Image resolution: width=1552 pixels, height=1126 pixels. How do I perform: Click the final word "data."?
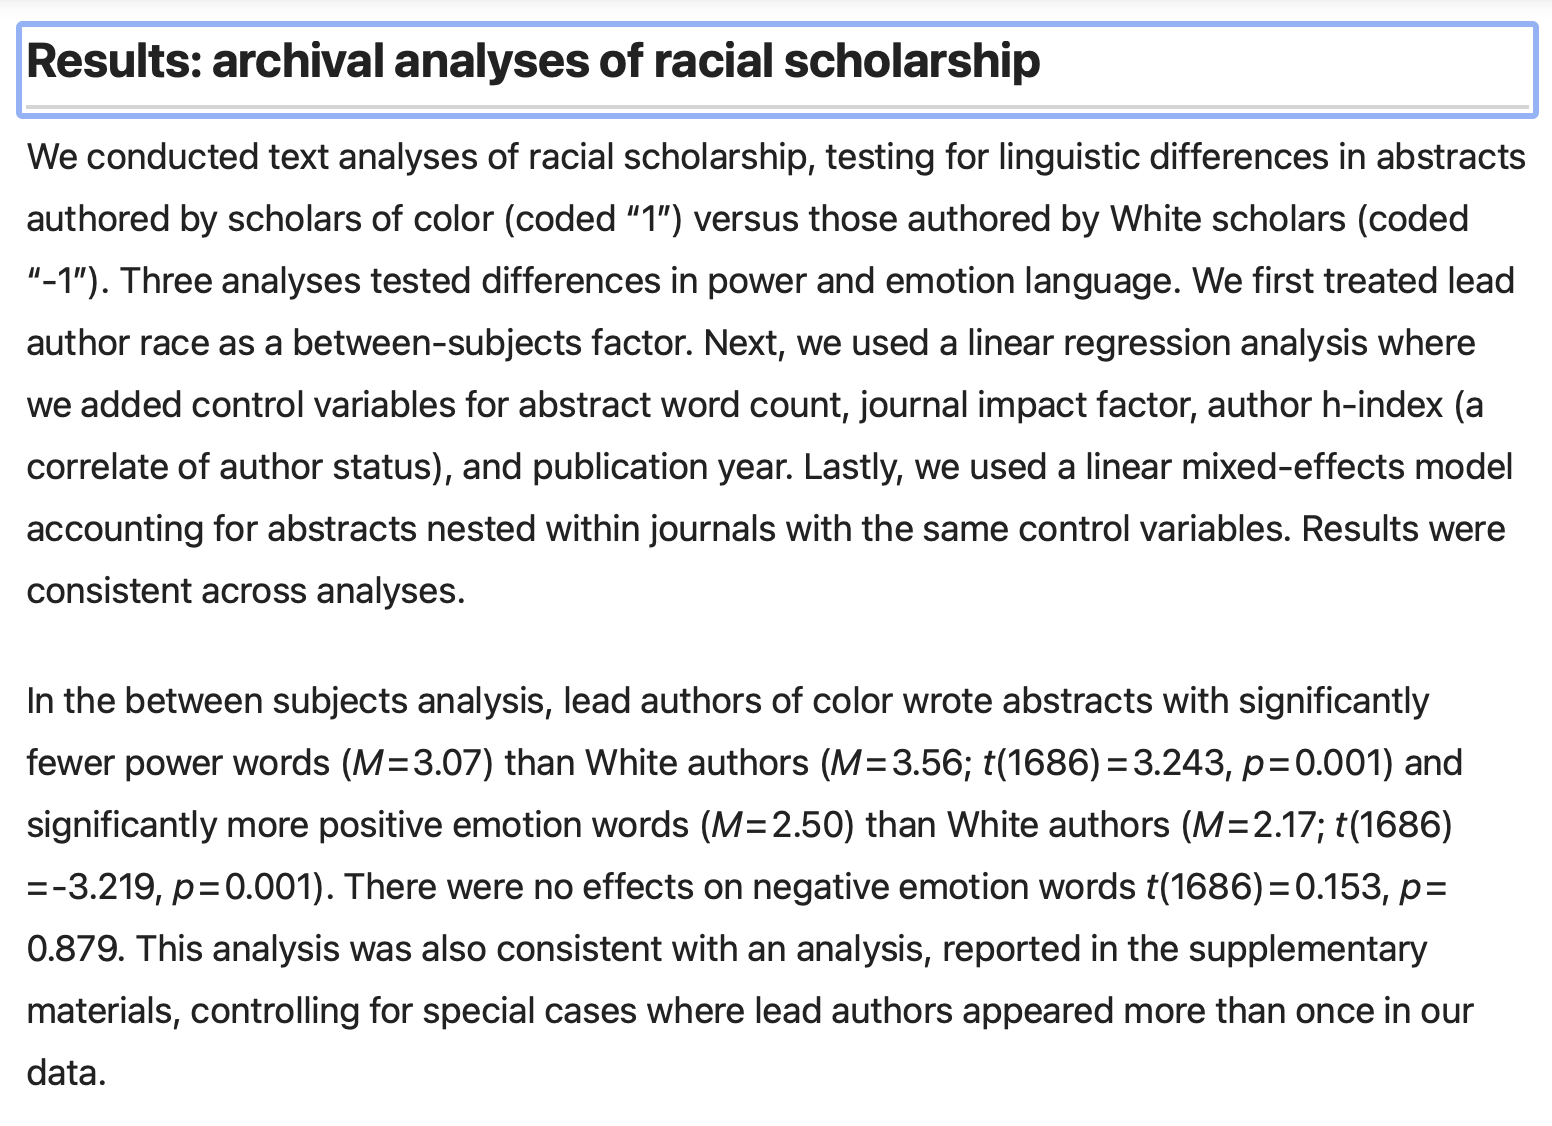tap(66, 1073)
